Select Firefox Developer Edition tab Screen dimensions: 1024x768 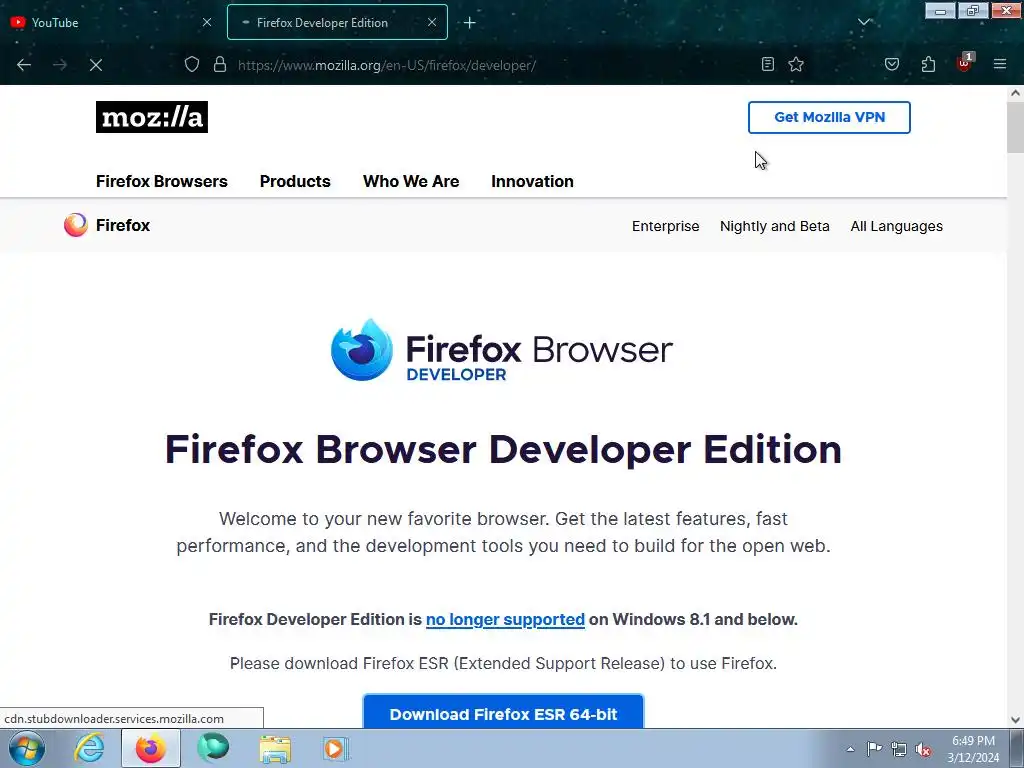337,22
